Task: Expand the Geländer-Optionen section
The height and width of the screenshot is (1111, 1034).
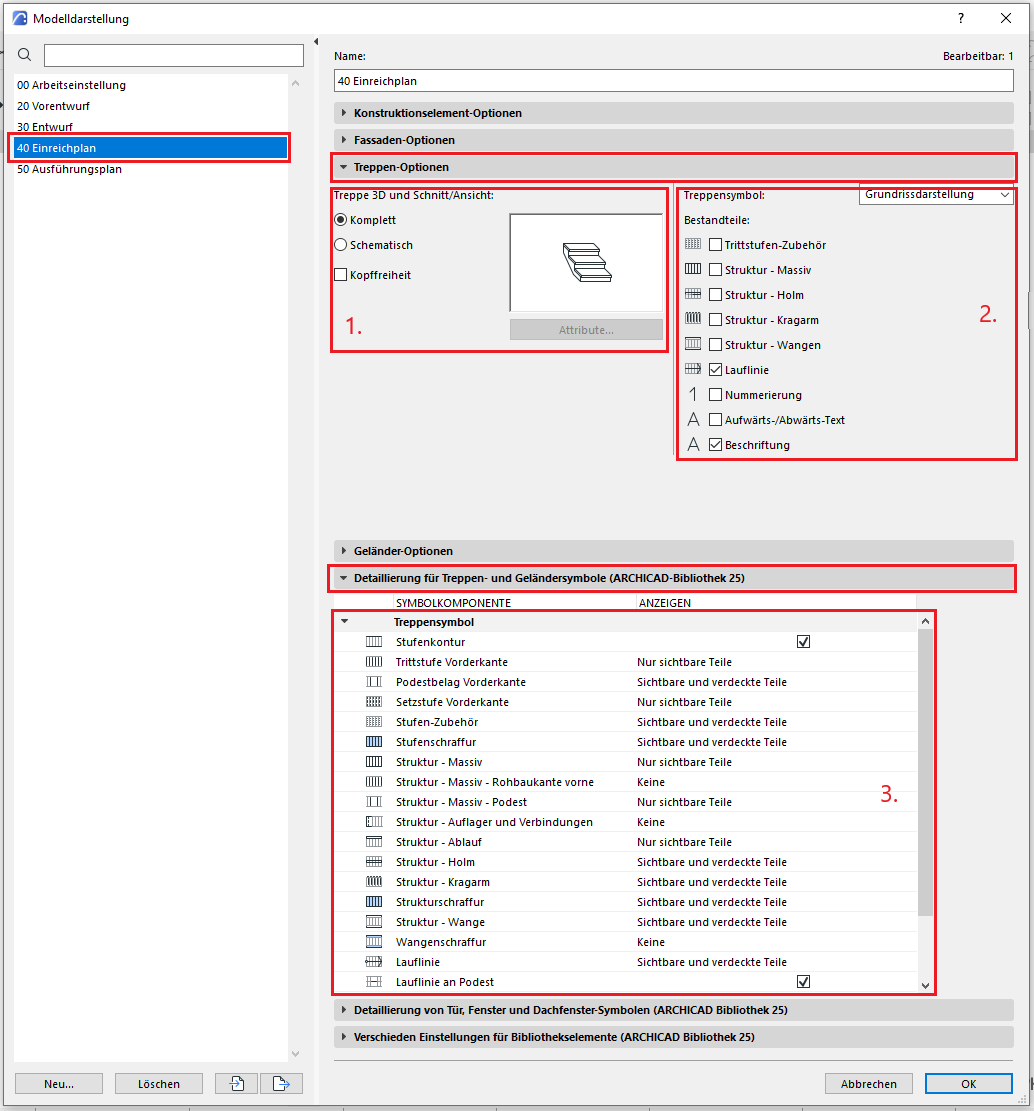Action: click(x=403, y=551)
